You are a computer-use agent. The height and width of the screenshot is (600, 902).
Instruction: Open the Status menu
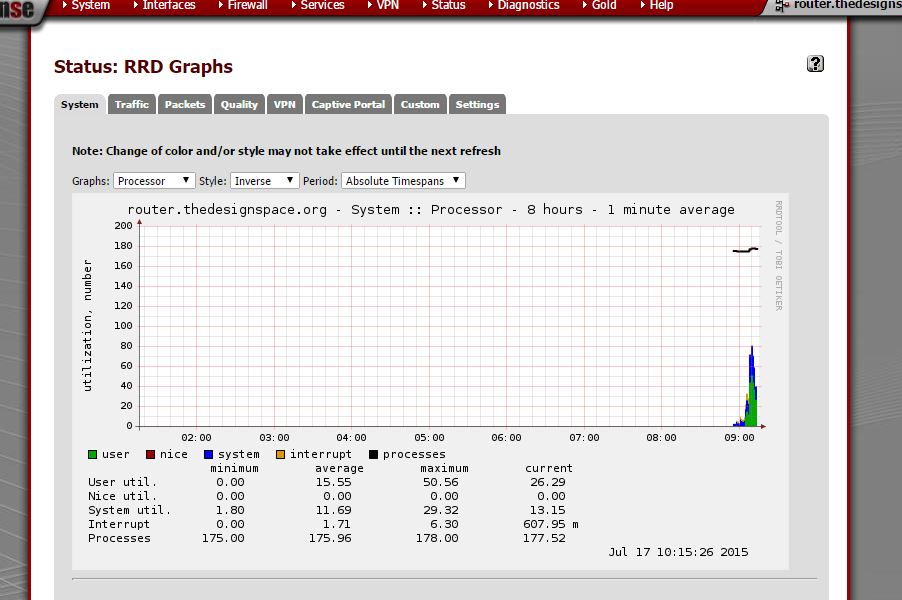coord(448,6)
